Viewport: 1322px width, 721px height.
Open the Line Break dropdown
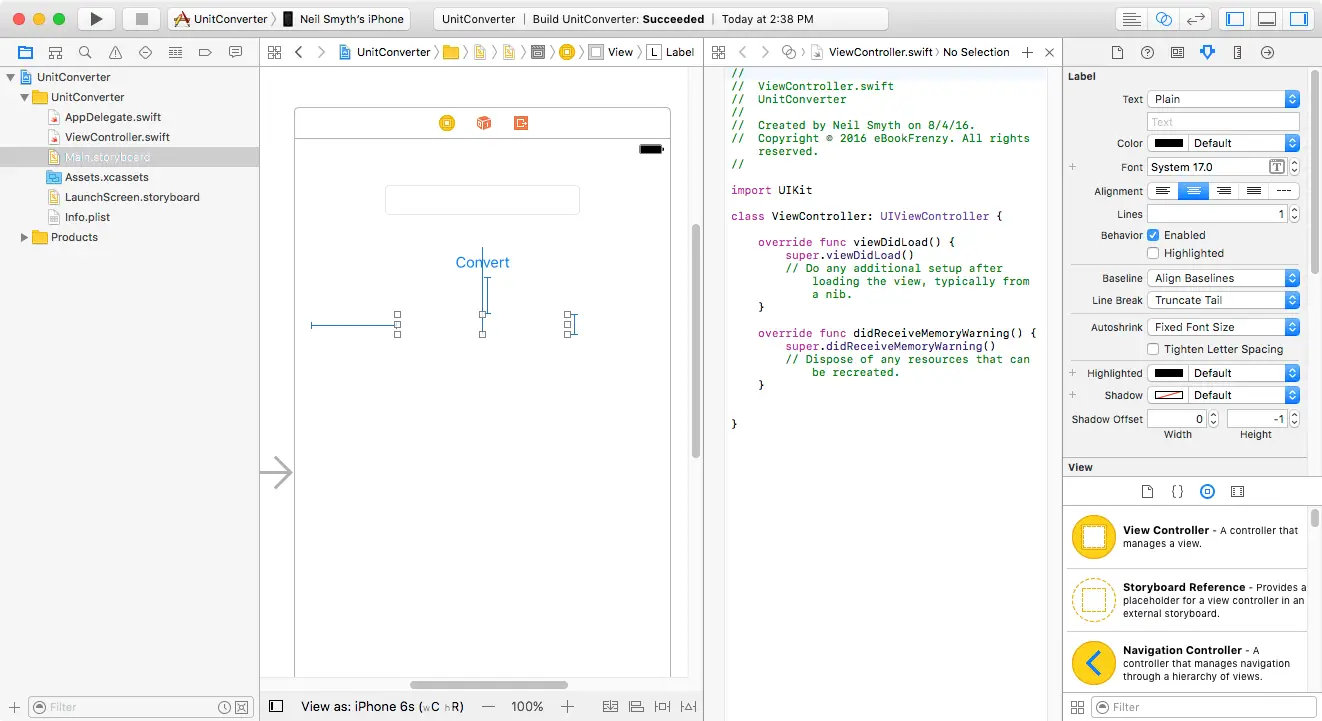(x=1222, y=300)
